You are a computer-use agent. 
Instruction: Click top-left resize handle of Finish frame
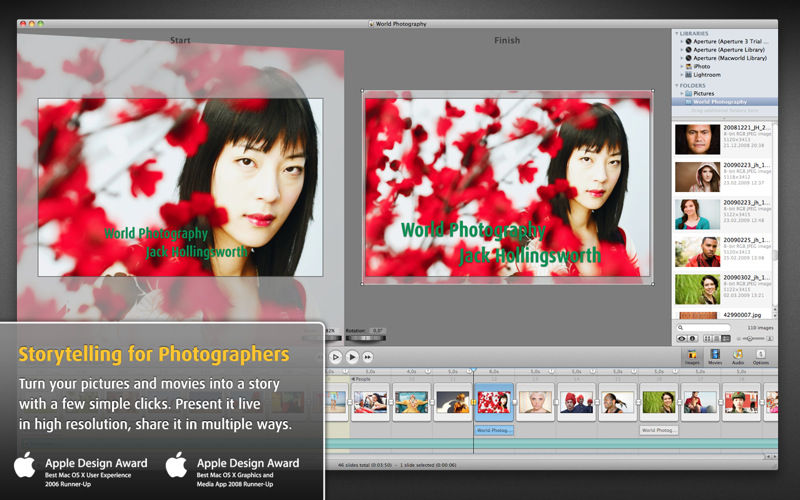pyautogui.click(x=363, y=91)
